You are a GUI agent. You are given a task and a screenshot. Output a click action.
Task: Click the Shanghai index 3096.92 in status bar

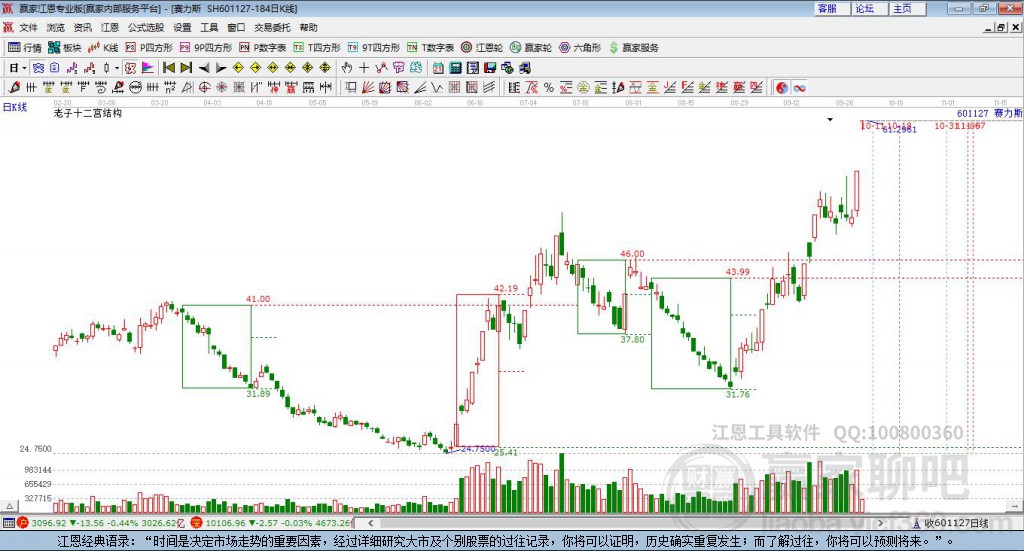coord(49,523)
